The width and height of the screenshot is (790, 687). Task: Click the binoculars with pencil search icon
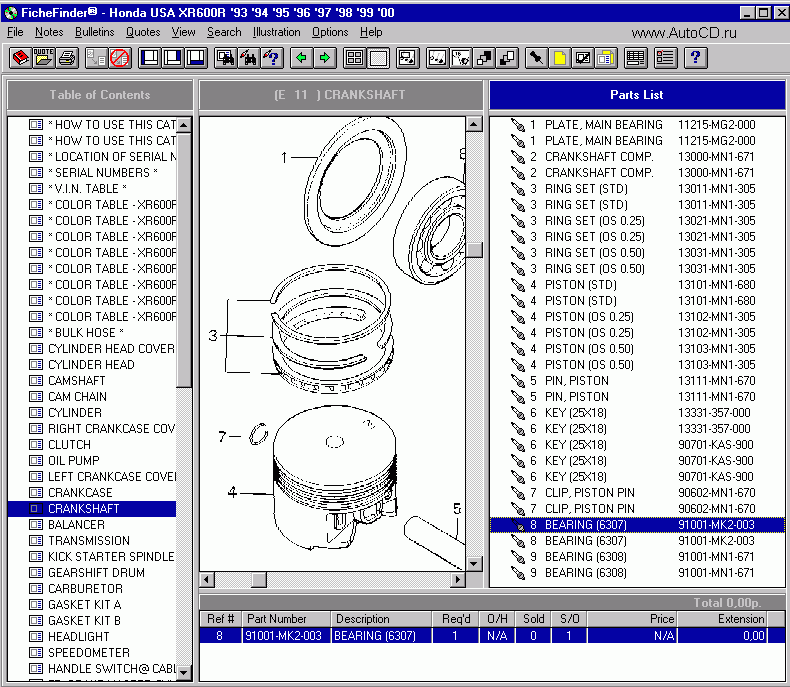248,58
